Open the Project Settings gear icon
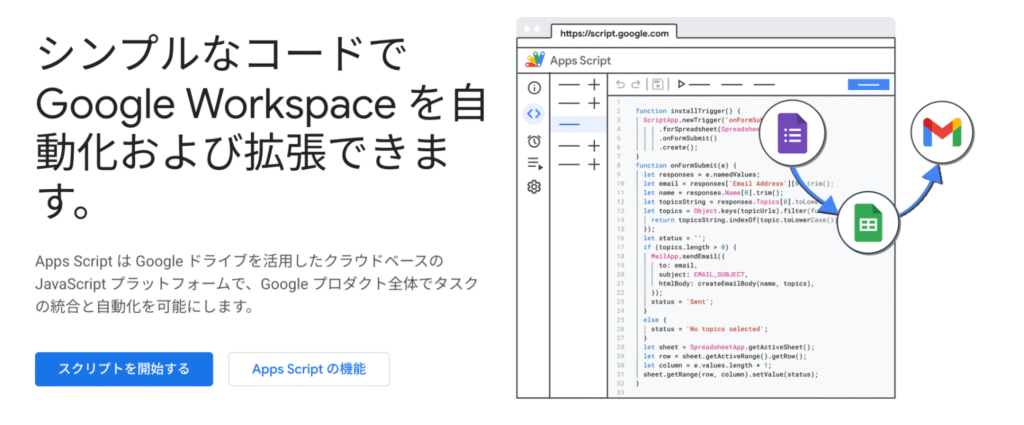The width and height of the screenshot is (1024, 425). click(x=534, y=187)
